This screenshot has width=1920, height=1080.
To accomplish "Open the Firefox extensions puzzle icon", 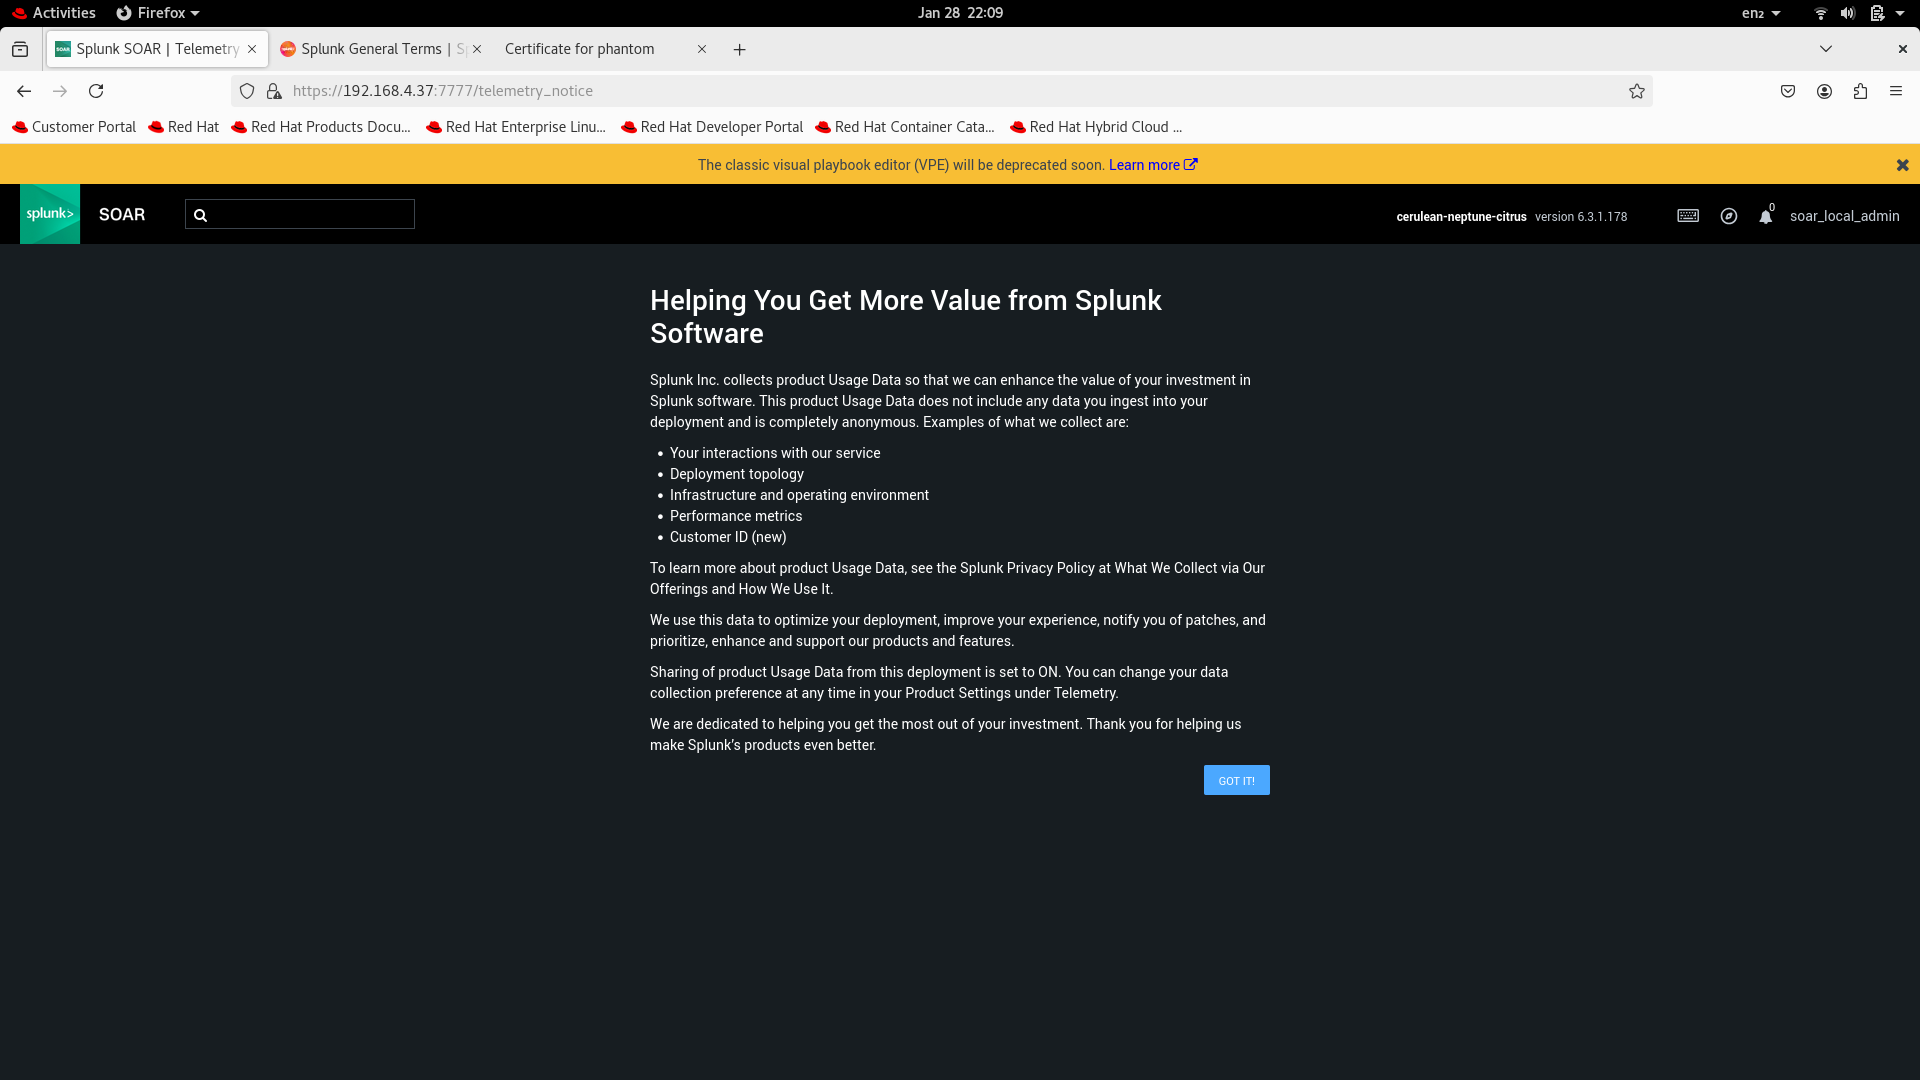I will coord(1860,91).
